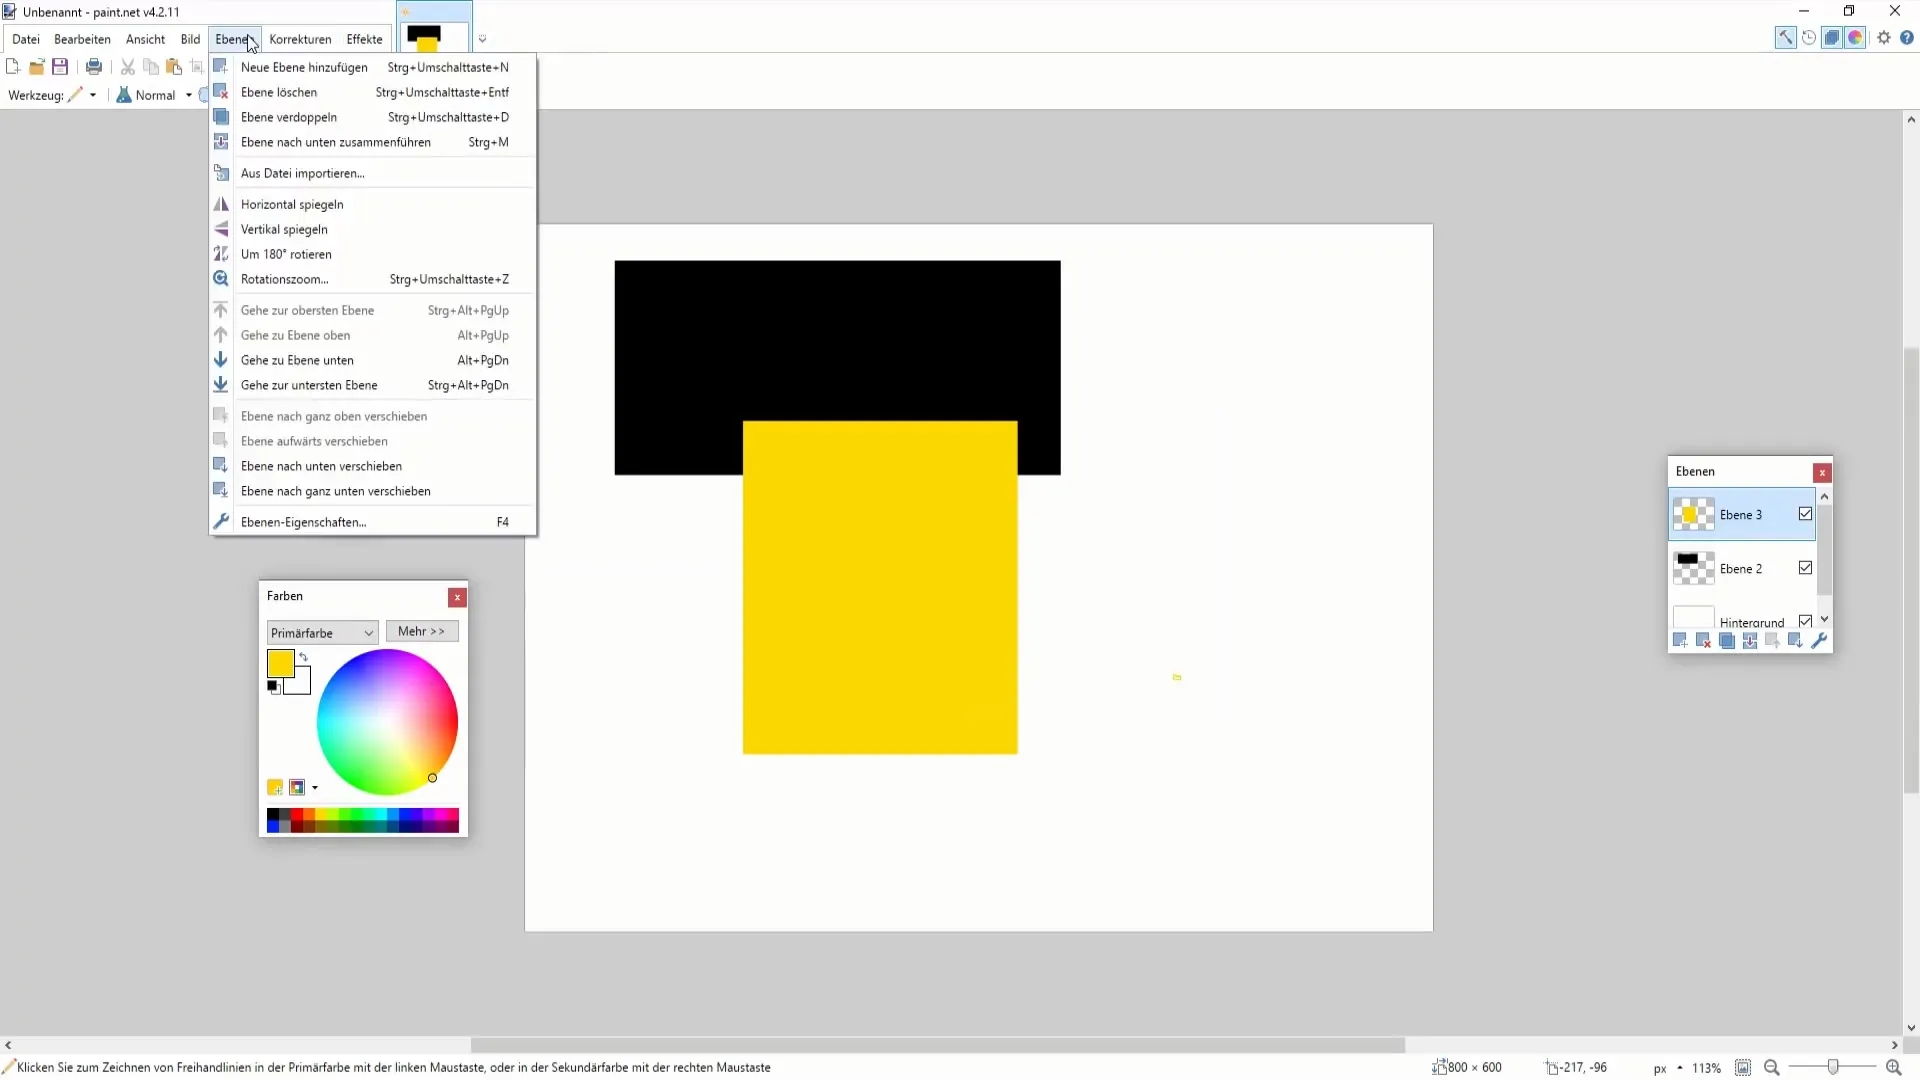Choose Ebene verdoppeln from menu
Image resolution: width=1920 pixels, height=1080 pixels.
(373, 117)
